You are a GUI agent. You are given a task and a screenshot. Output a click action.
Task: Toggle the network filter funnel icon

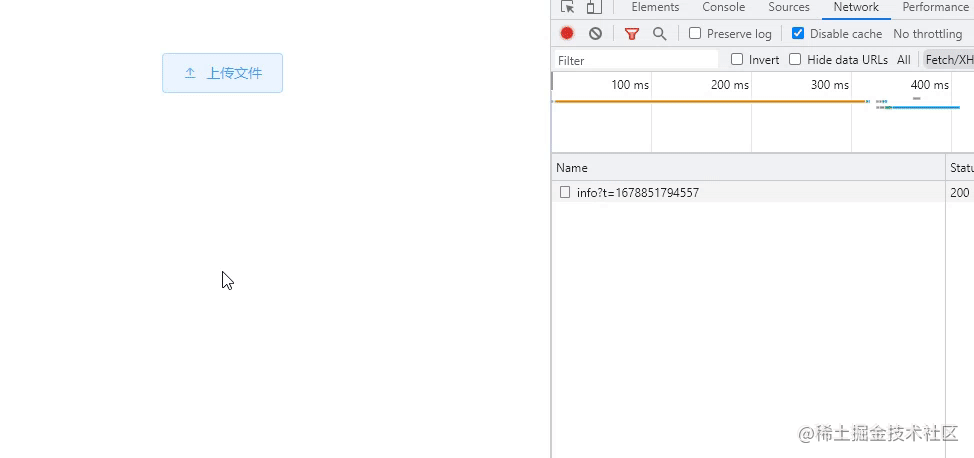[x=632, y=34]
